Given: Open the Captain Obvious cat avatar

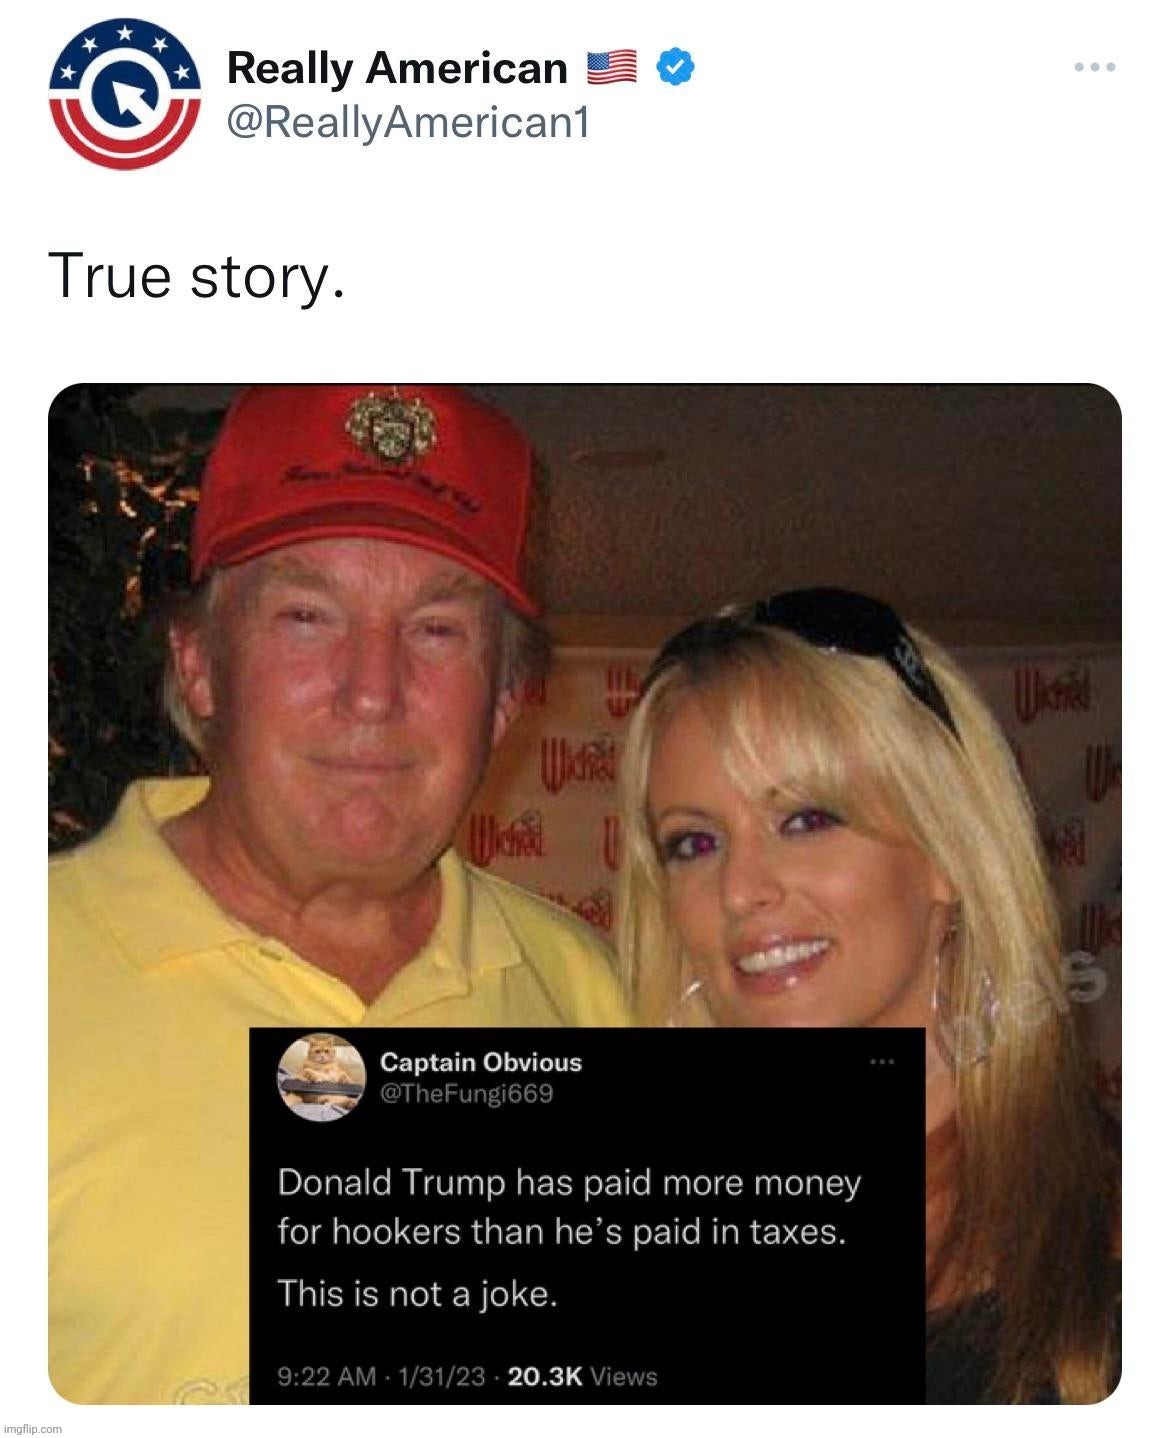Looking at the screenshot, I should tap(321, 1077).
